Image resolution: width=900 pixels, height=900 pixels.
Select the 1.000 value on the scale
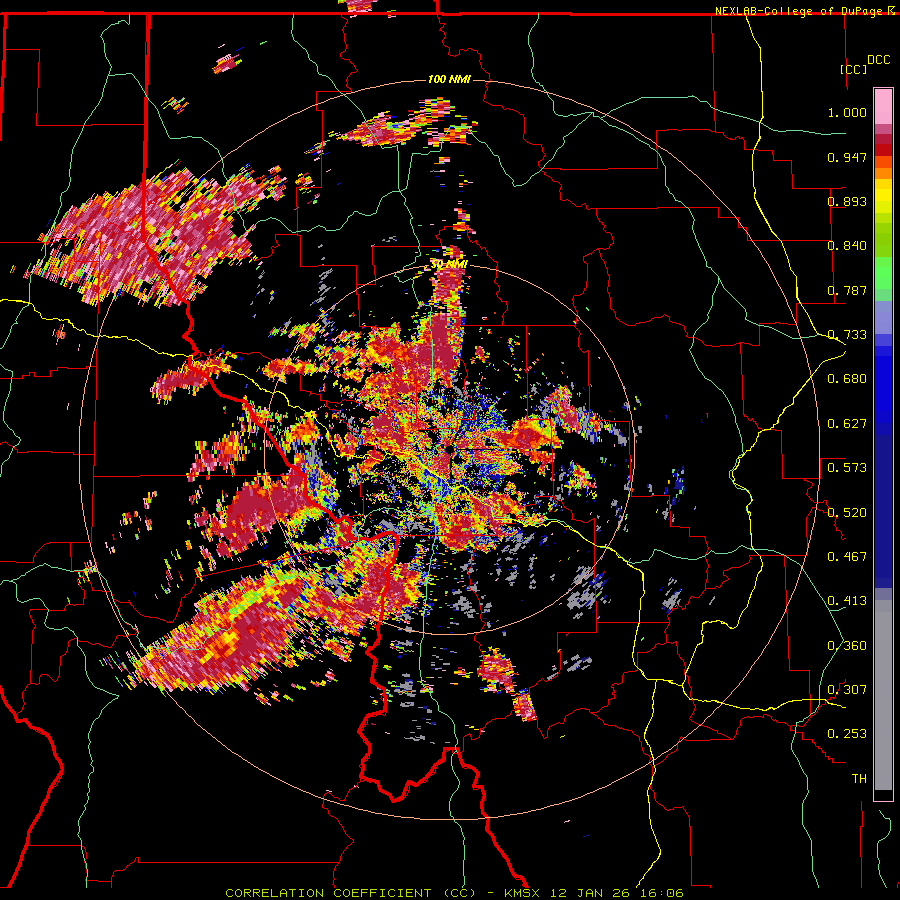[x=847, y=112]
